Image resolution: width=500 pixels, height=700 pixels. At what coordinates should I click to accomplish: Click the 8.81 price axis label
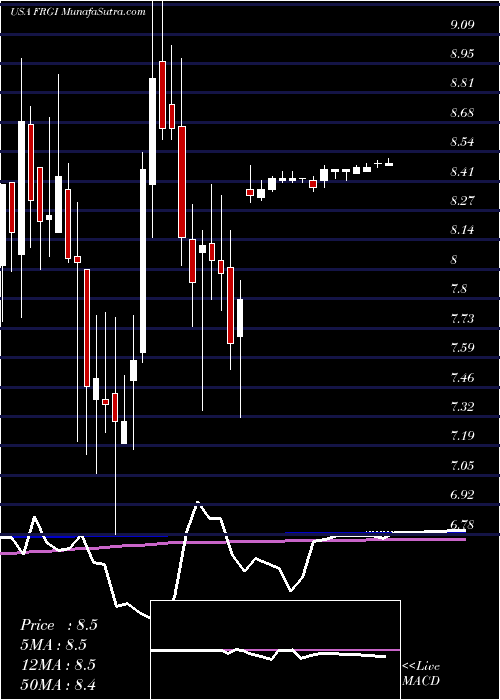click(x=462, y=83)
